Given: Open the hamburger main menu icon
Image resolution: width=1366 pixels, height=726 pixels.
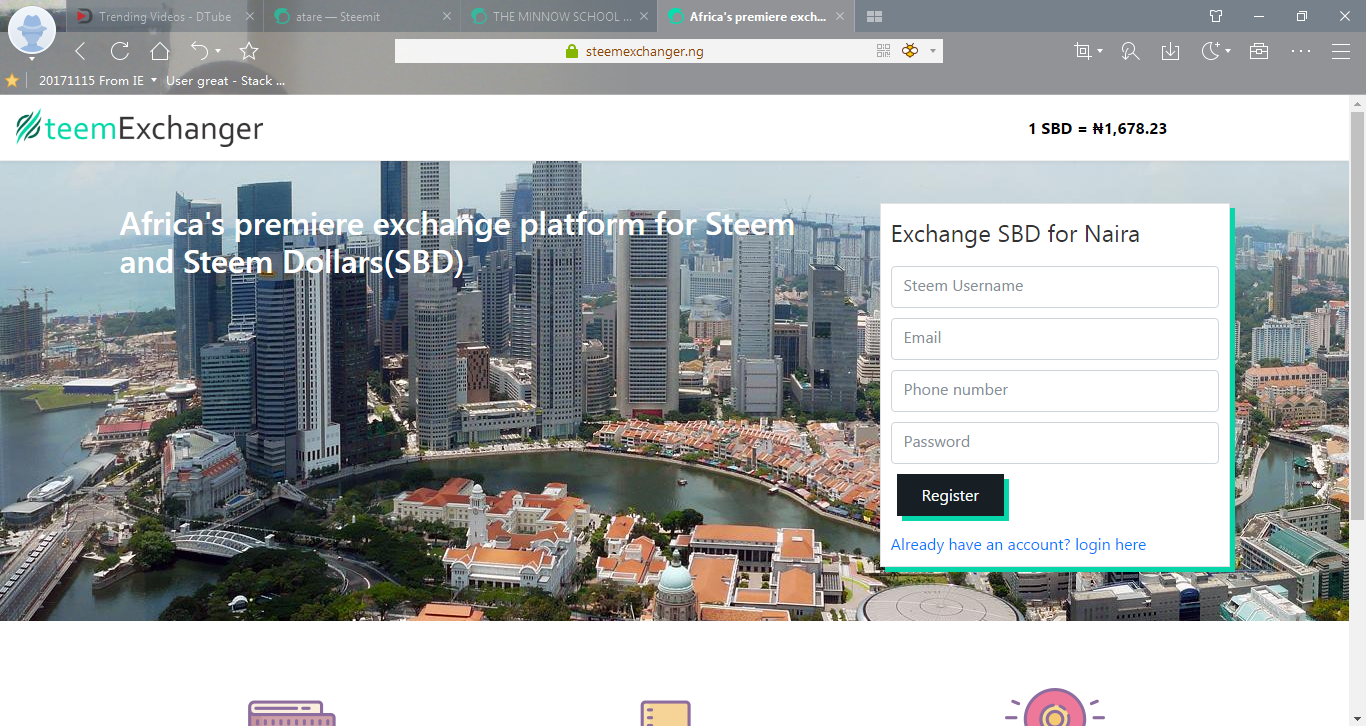Looking at the screenshot, I should click(x=1341, y=51).
